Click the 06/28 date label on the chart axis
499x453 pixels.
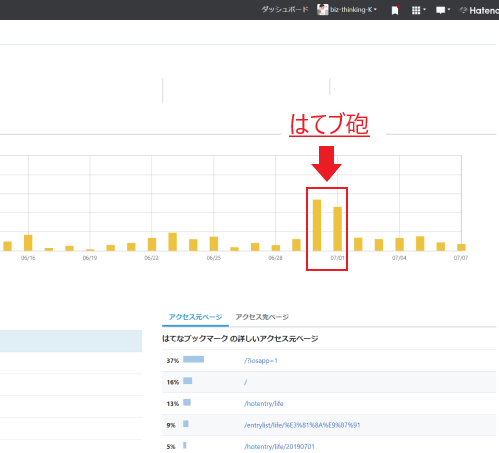275,258
